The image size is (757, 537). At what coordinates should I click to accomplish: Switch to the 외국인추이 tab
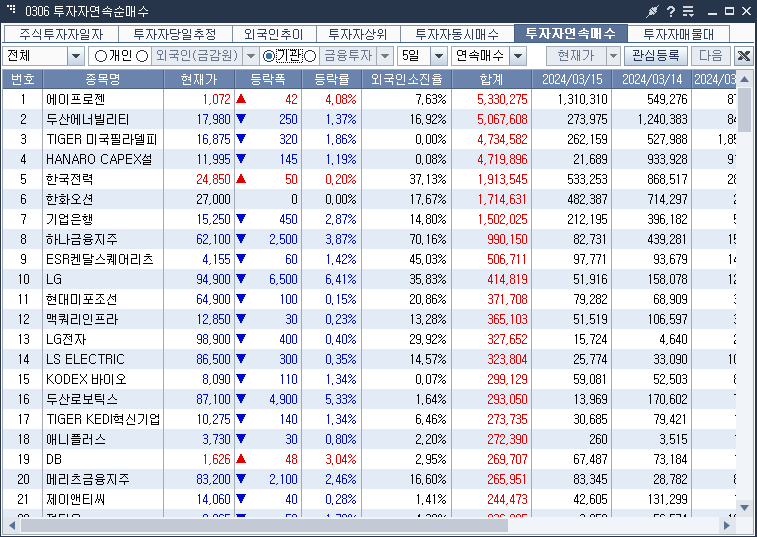[x=274, y=34]
